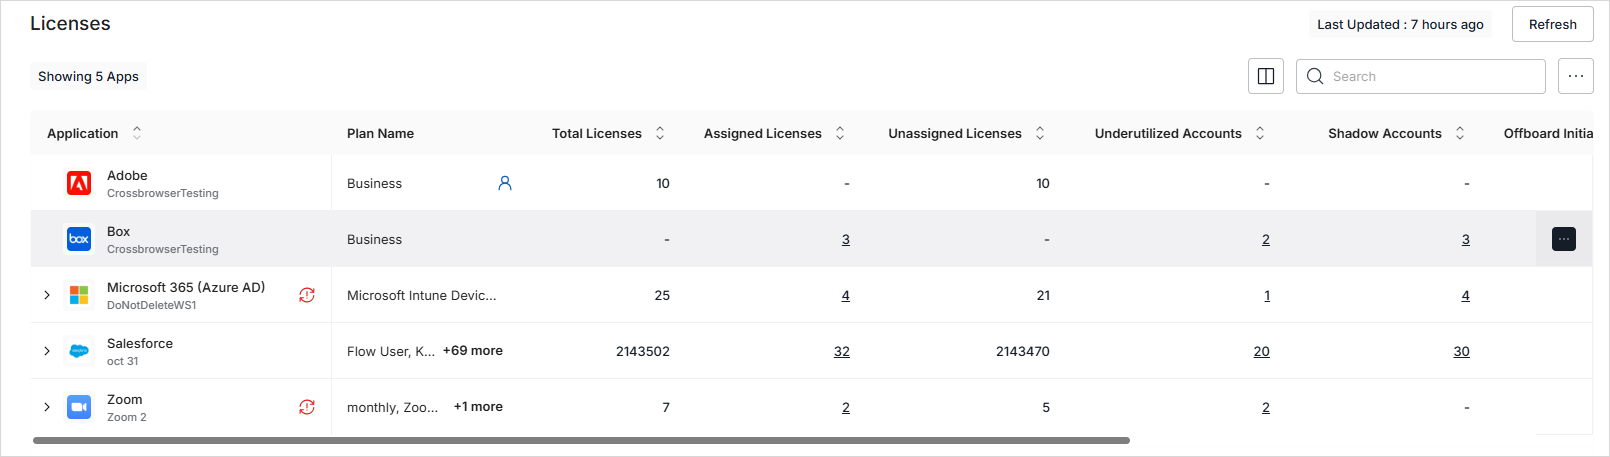Click the Last Updated 7 hours ago label
Screen dimensions: 1610x457
point(1400,24)
